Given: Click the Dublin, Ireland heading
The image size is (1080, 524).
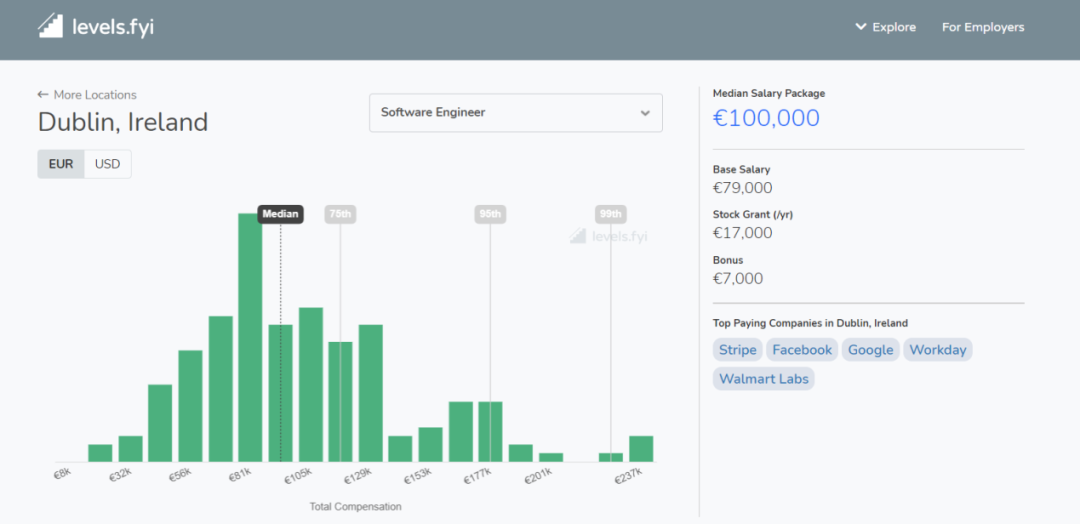Looking at the screenshot, I should (x=123, y=123).
